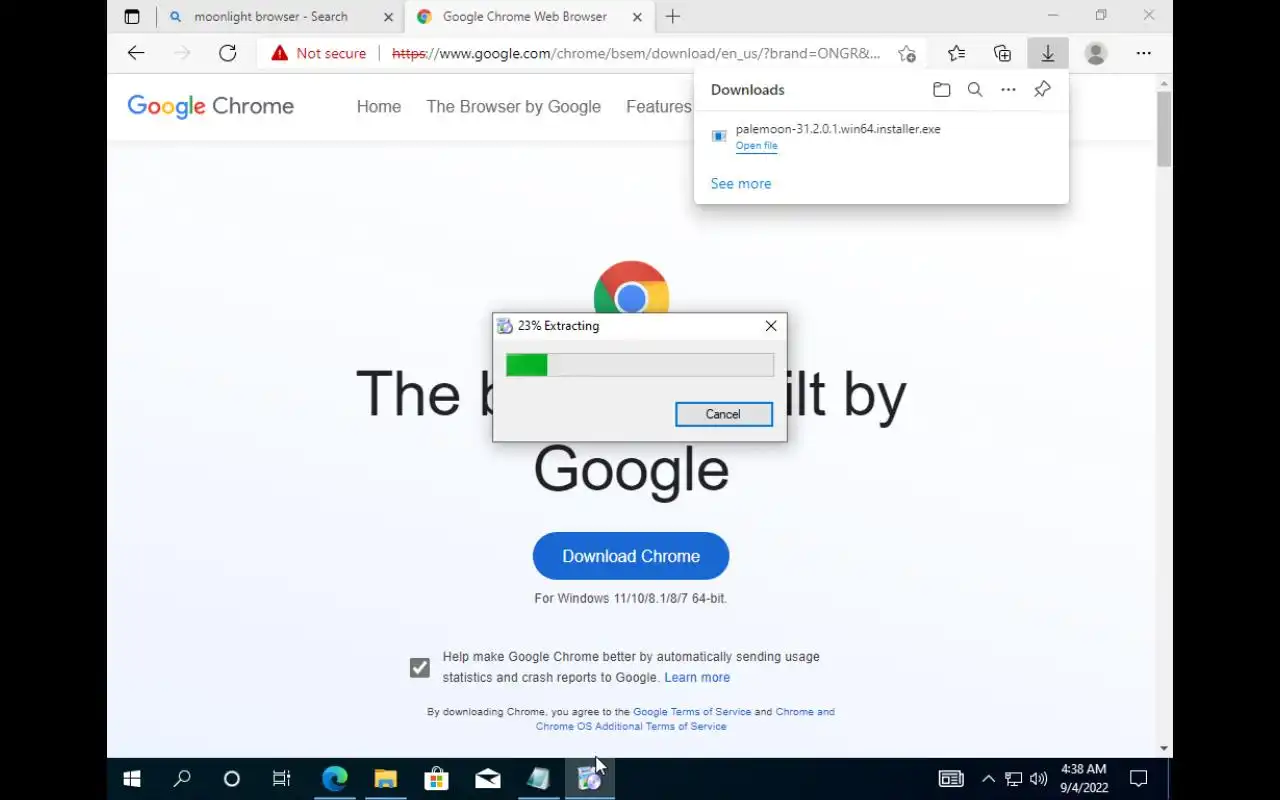The height and width of the screenshot is (800, 1280).
Task: Open Task View on the taskbar
Action: coord(282,779)
